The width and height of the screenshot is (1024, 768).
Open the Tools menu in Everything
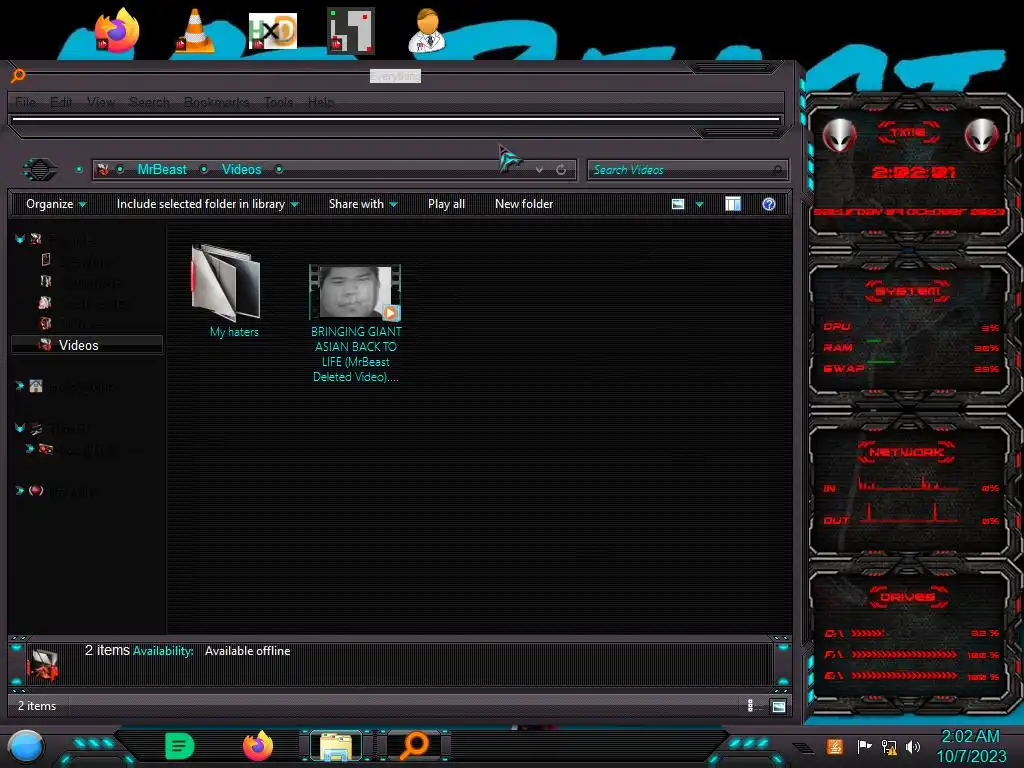click(x=278, y=102)
